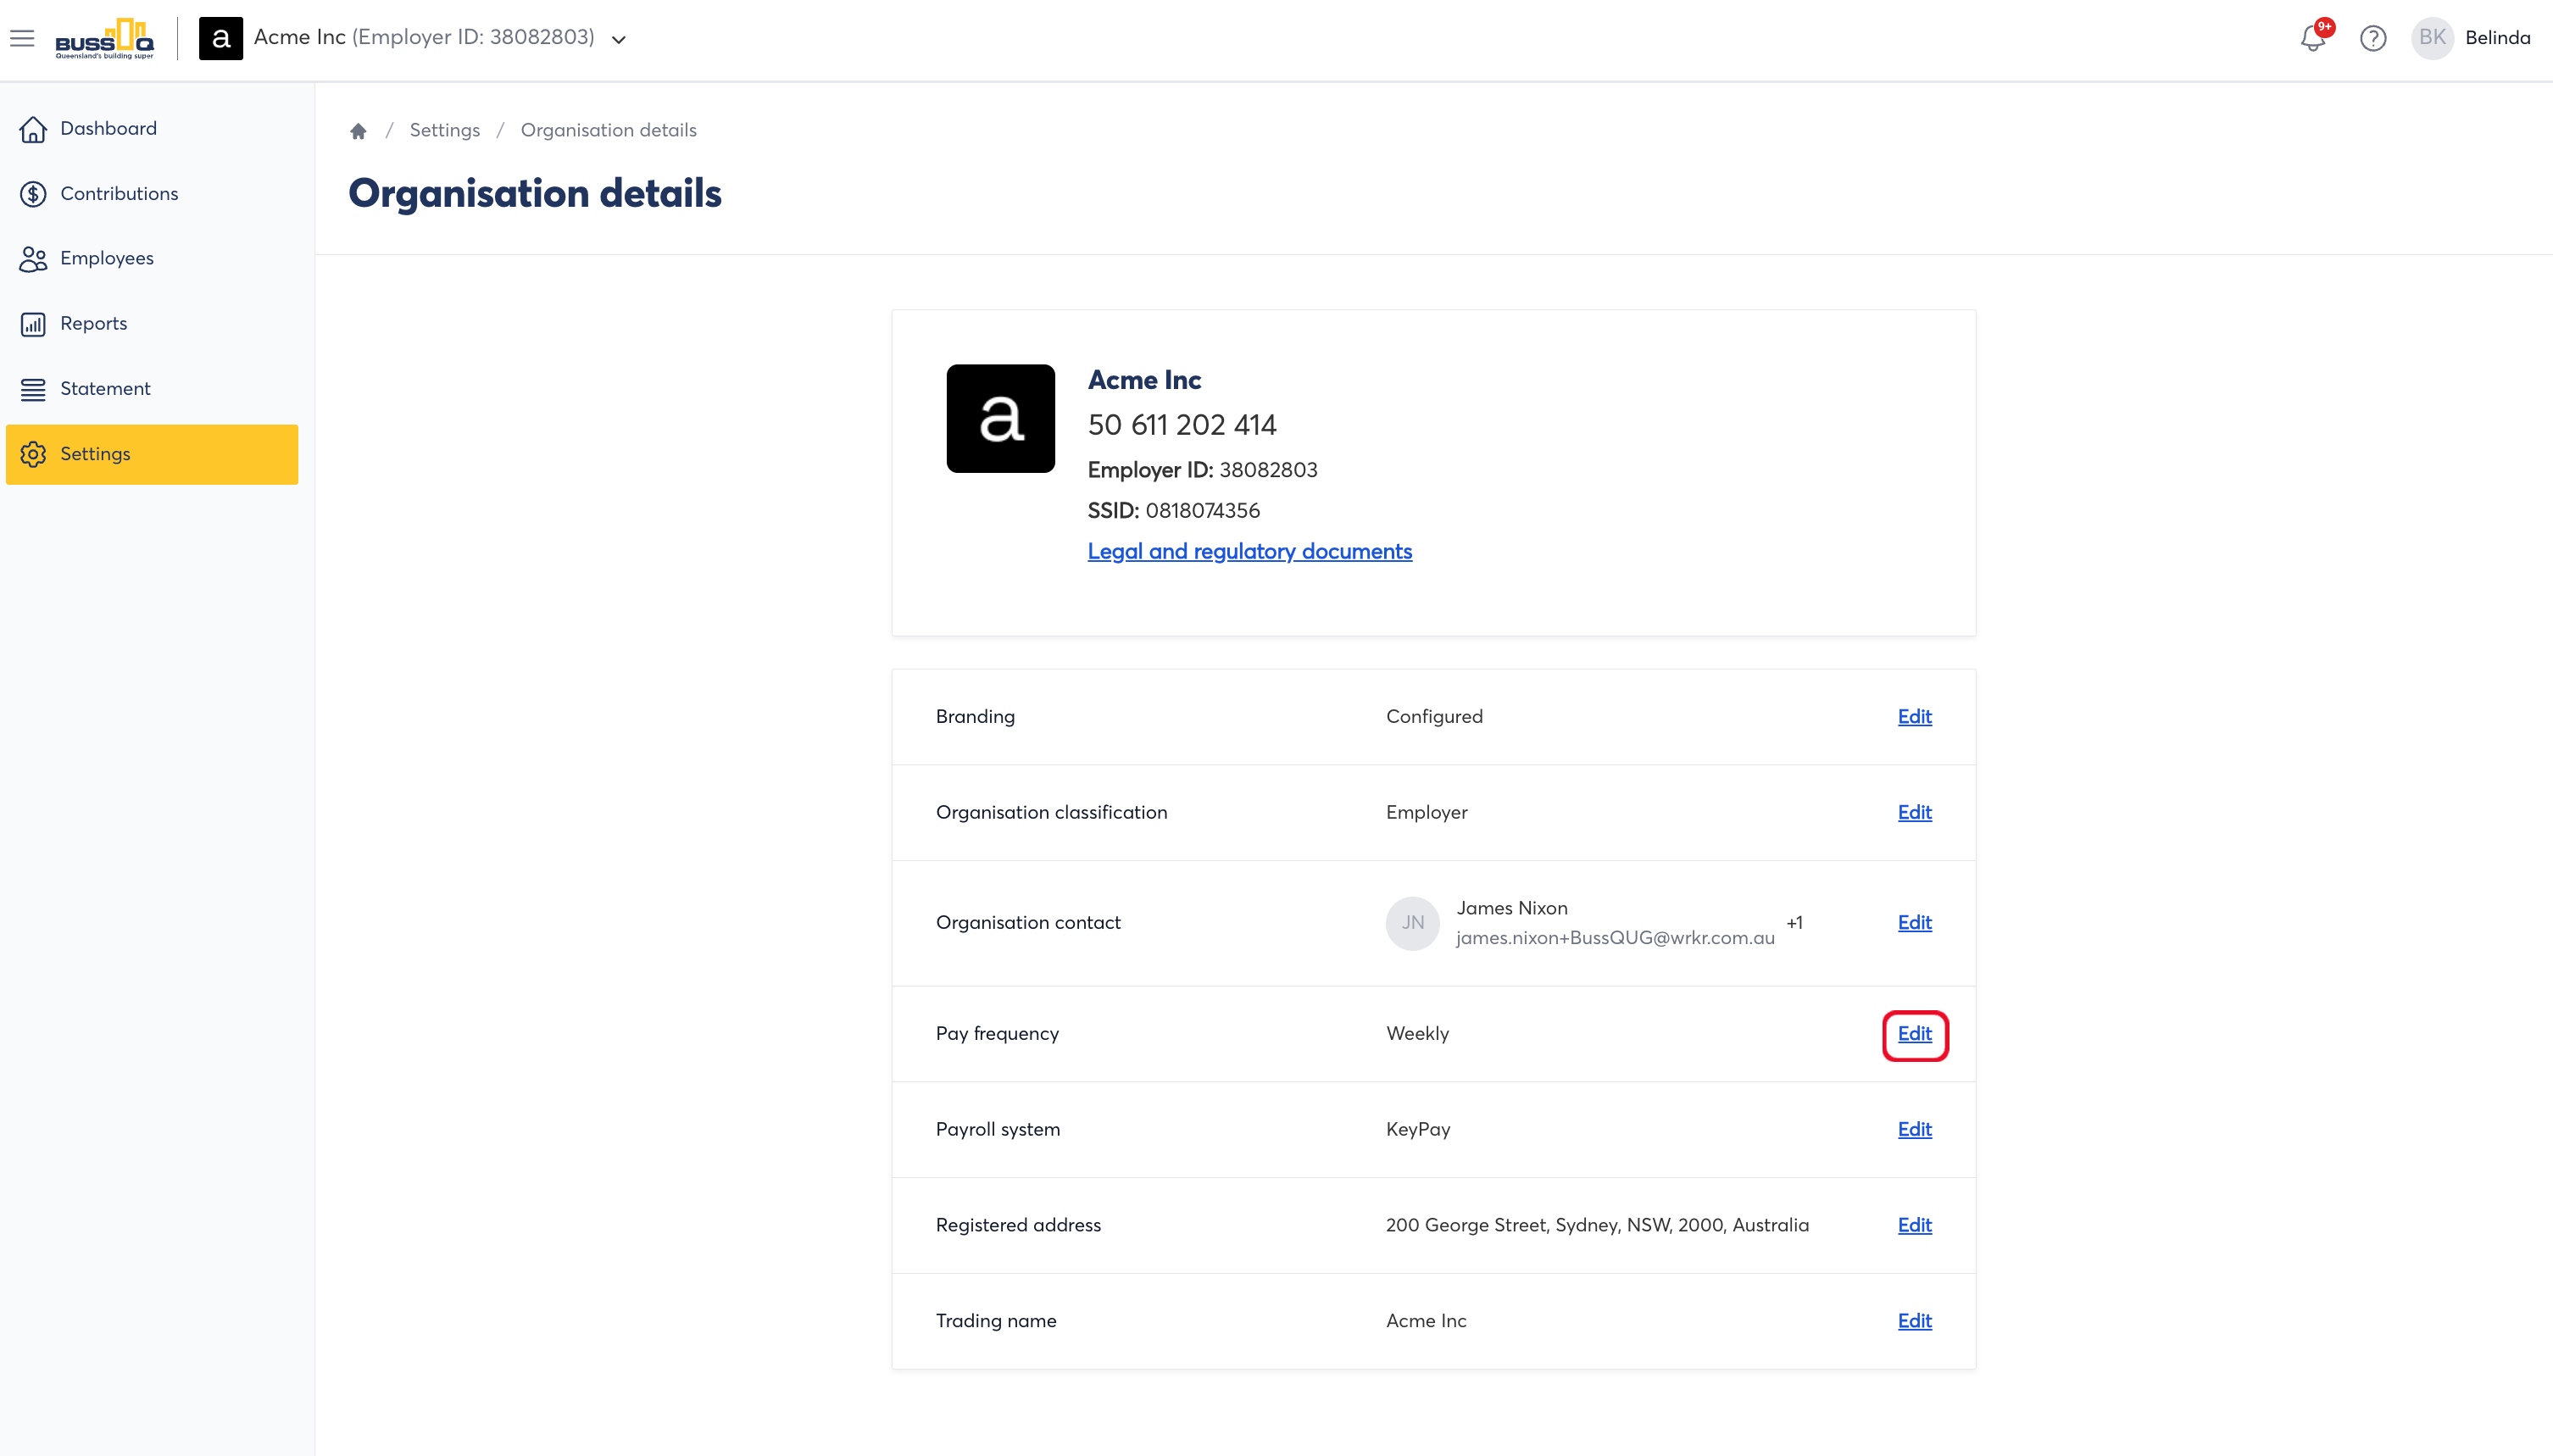This screenshot has height=1456, width=2553.
Task: Click the Weekly pay frequency value
Action: (x=1417, y=1034)
